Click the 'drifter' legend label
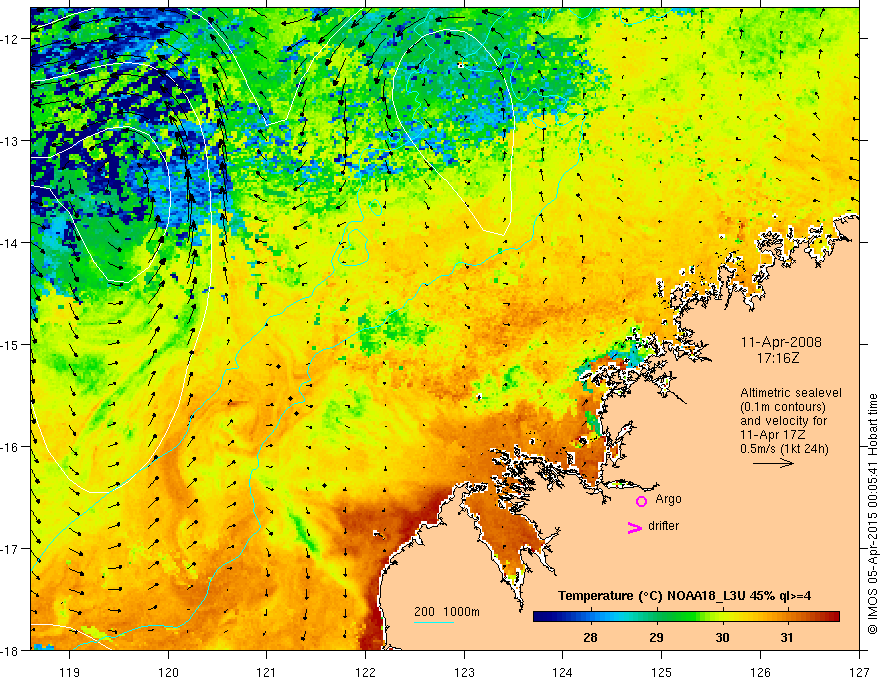The height and width of the screenshot is (680, 880). click(x=663, y=526)
